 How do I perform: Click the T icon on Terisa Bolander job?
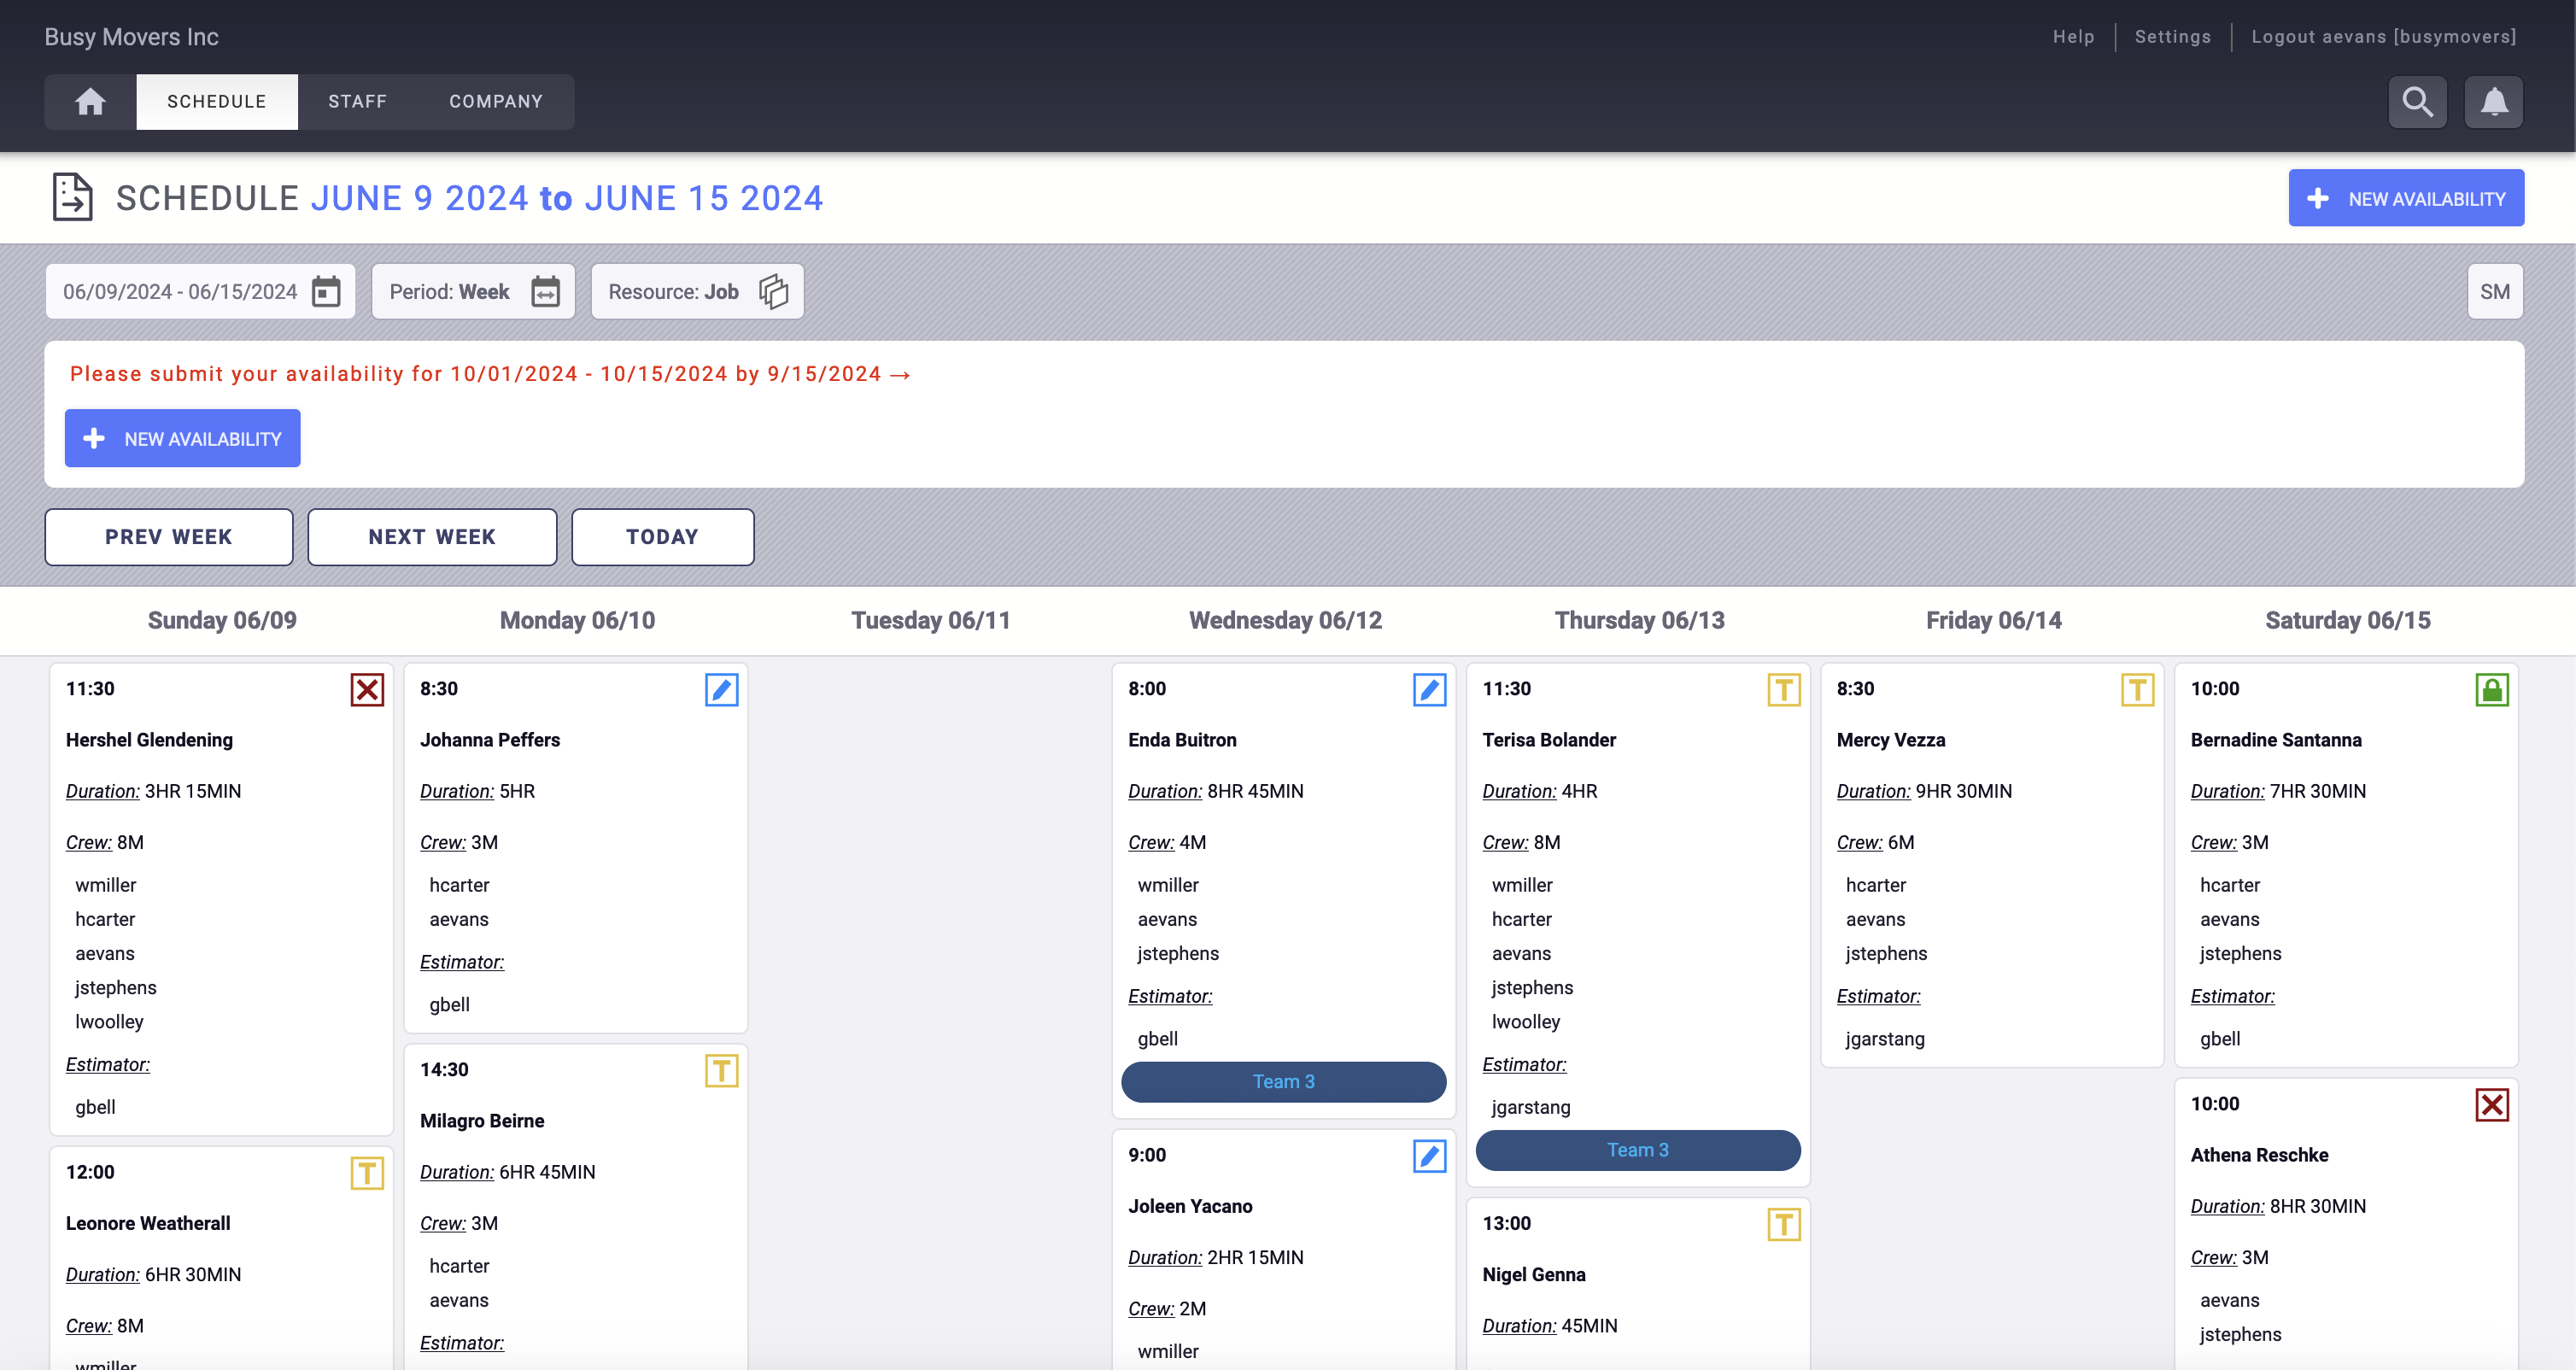point(1783,689)
